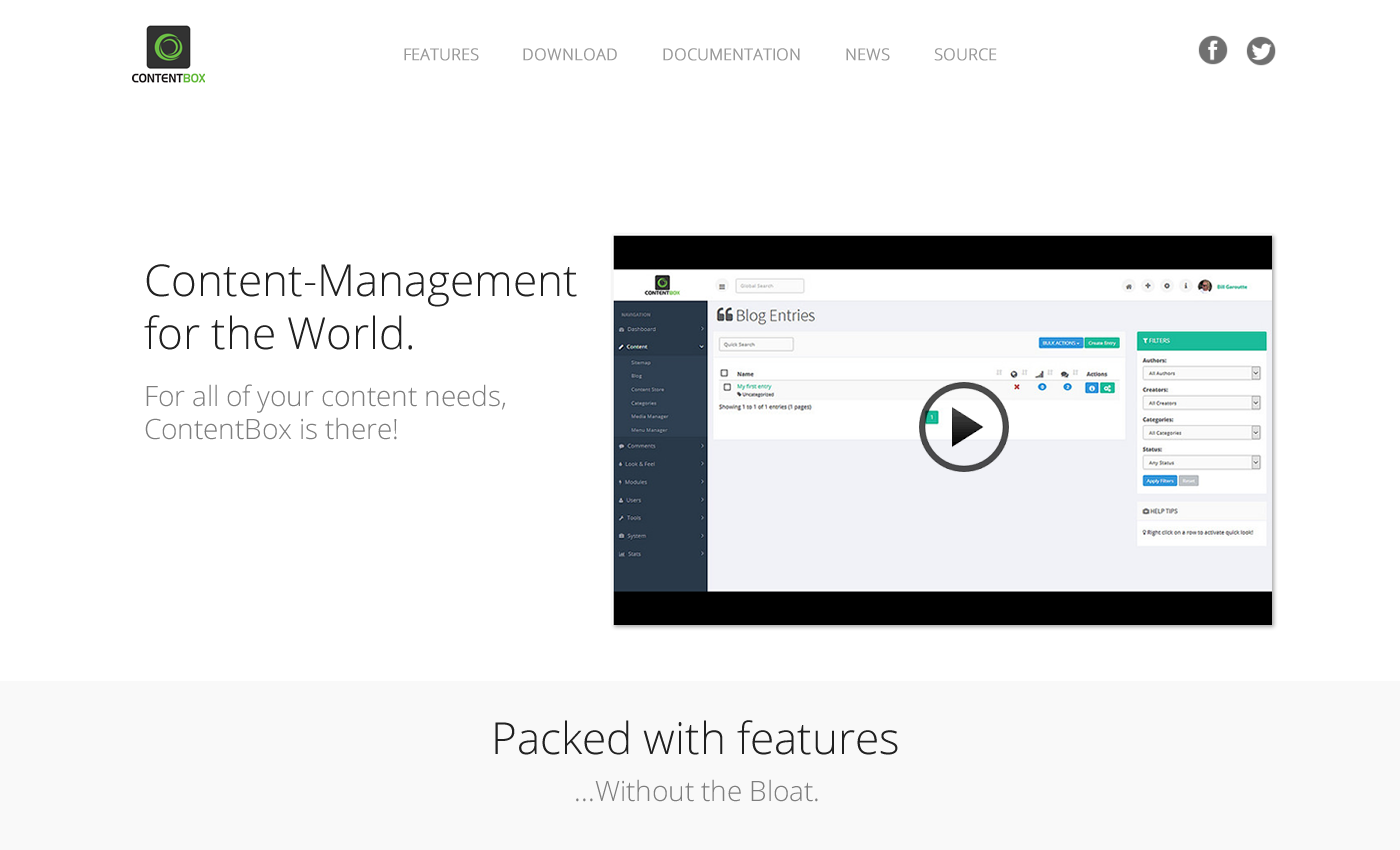The image size is (1400, 850).
Task: Click the 'ContentBox is there!' subtitle text
Action: click(x=271, y=429)
